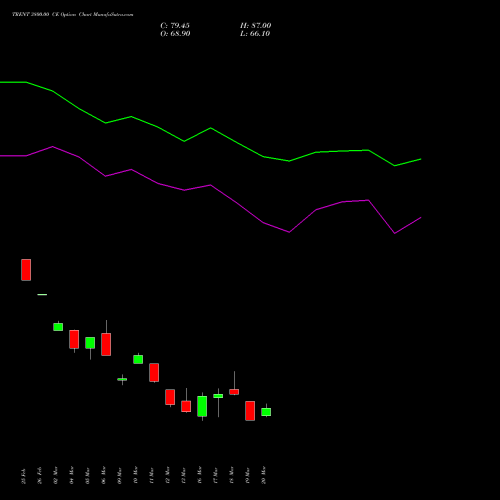The image size is (500, 500).
Task: Click the 17 Mar date label
Action: (215, 476)
